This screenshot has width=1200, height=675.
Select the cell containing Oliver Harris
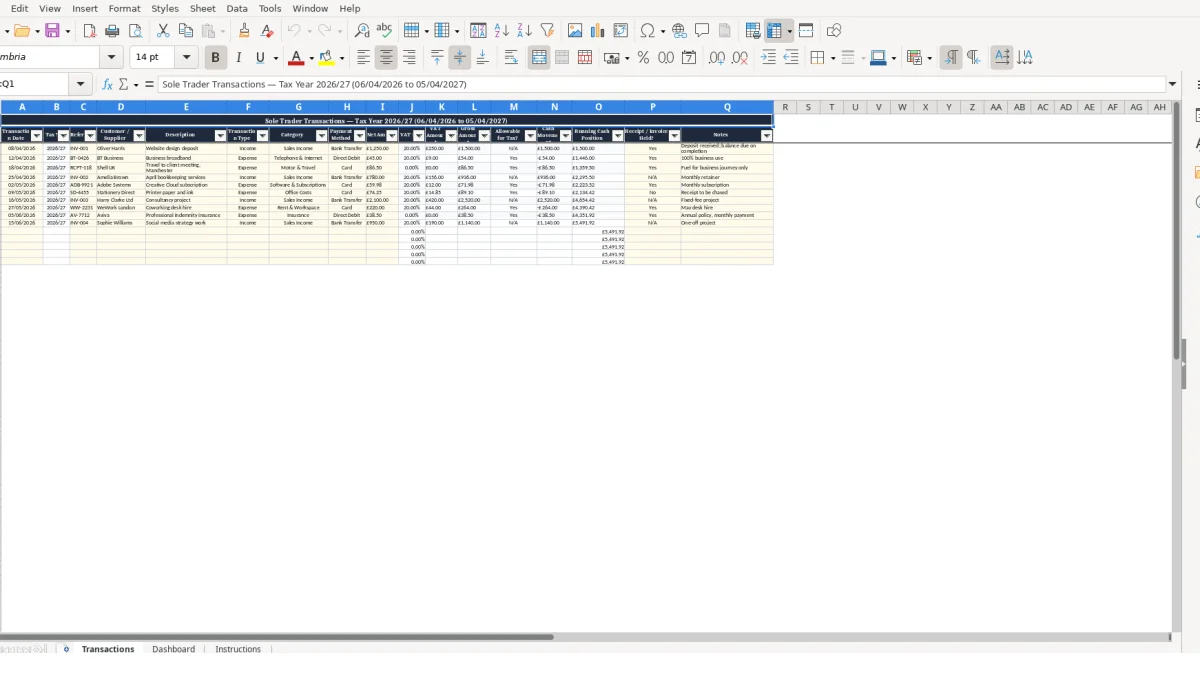click(121, 148)
